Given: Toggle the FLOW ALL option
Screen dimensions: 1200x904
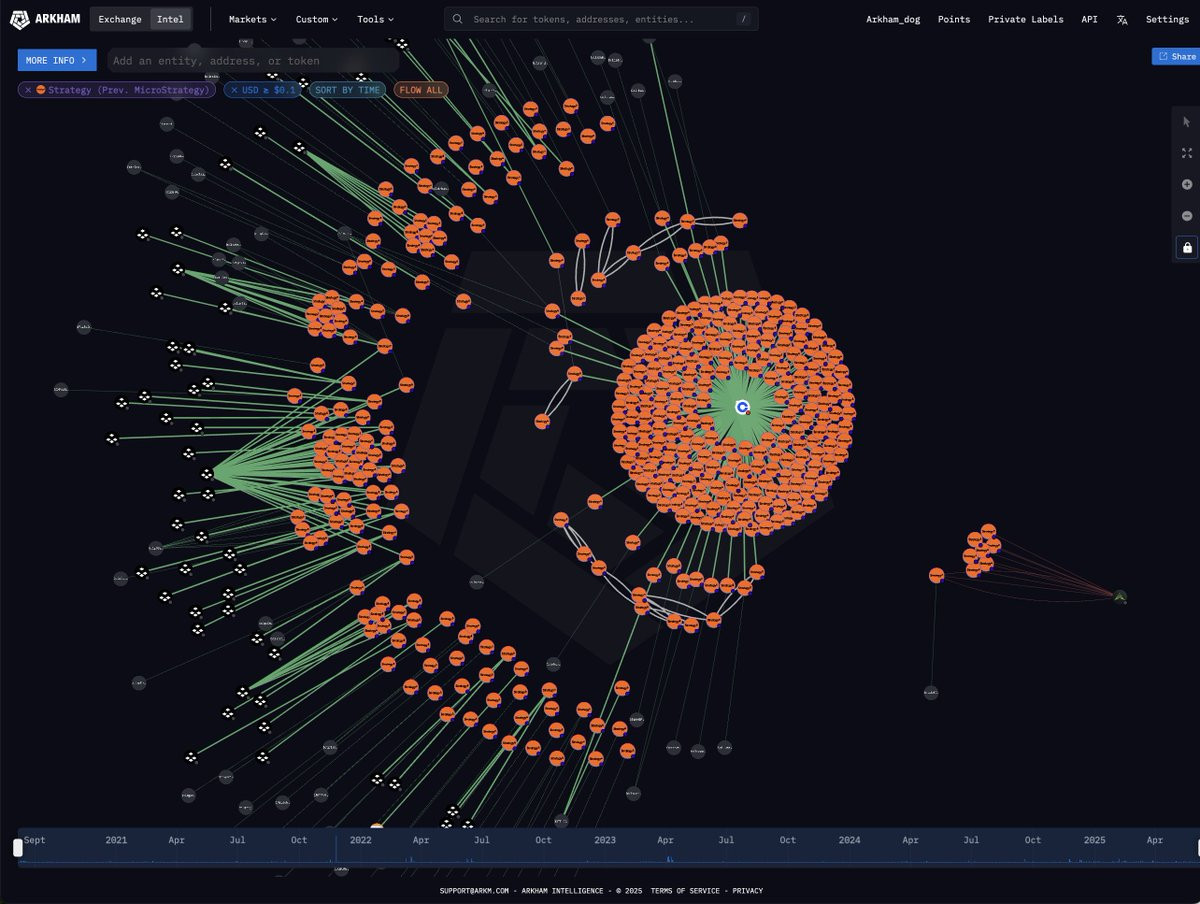Looking at the screenshot, I should pos(421,90).
